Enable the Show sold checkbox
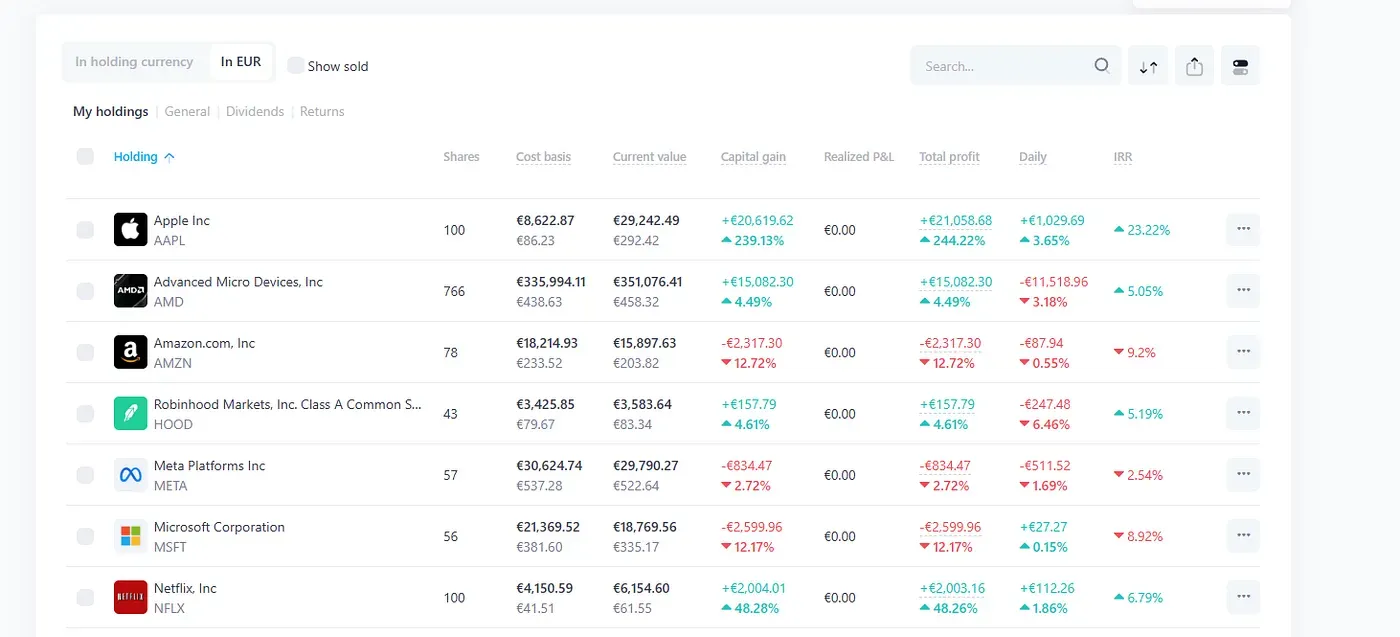 click(x=295, y=65)
